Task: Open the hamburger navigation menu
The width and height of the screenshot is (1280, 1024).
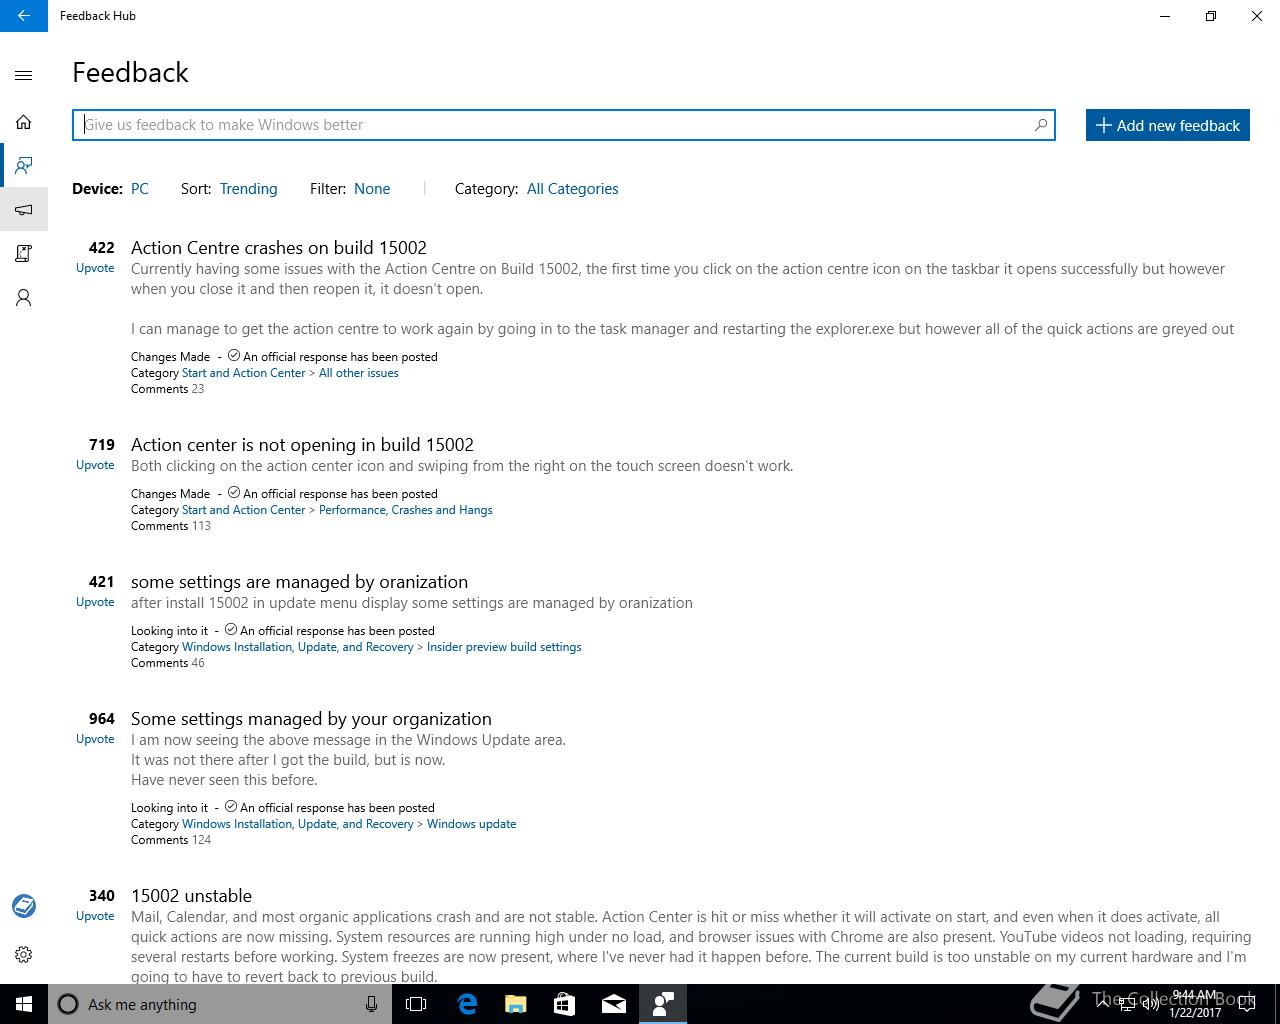Action: tap(24, 75)
